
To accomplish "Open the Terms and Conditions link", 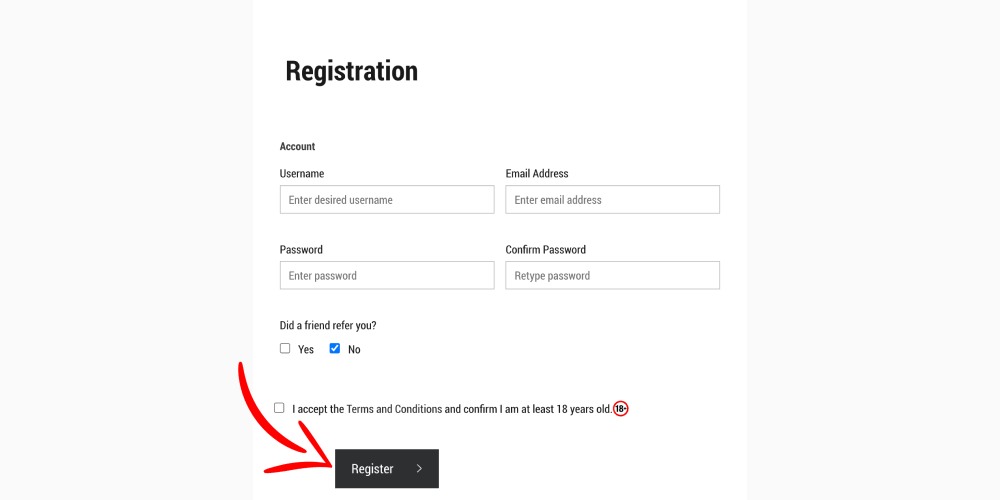I will (x=394, y=409).
